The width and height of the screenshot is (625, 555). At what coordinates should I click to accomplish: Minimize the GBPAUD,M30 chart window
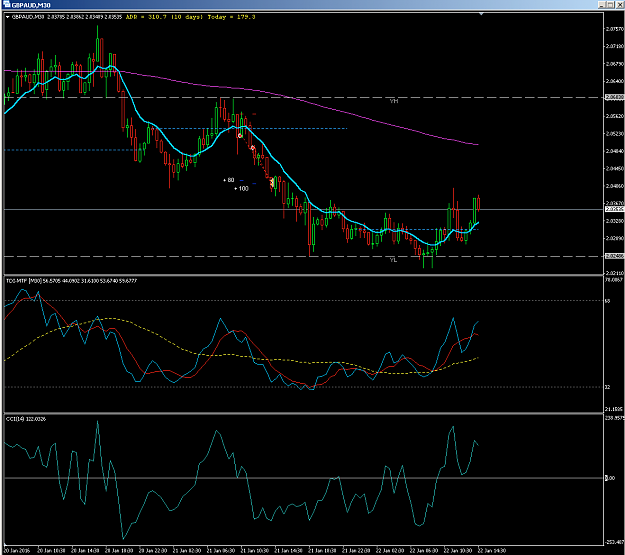[x=602, y=5]
